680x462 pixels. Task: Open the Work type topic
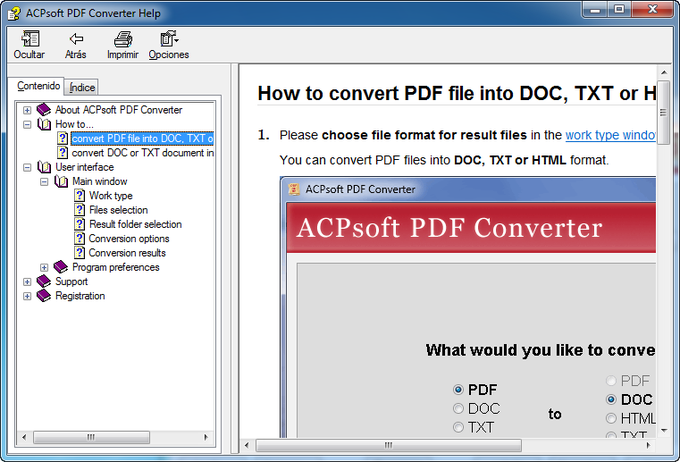point(111,196)
